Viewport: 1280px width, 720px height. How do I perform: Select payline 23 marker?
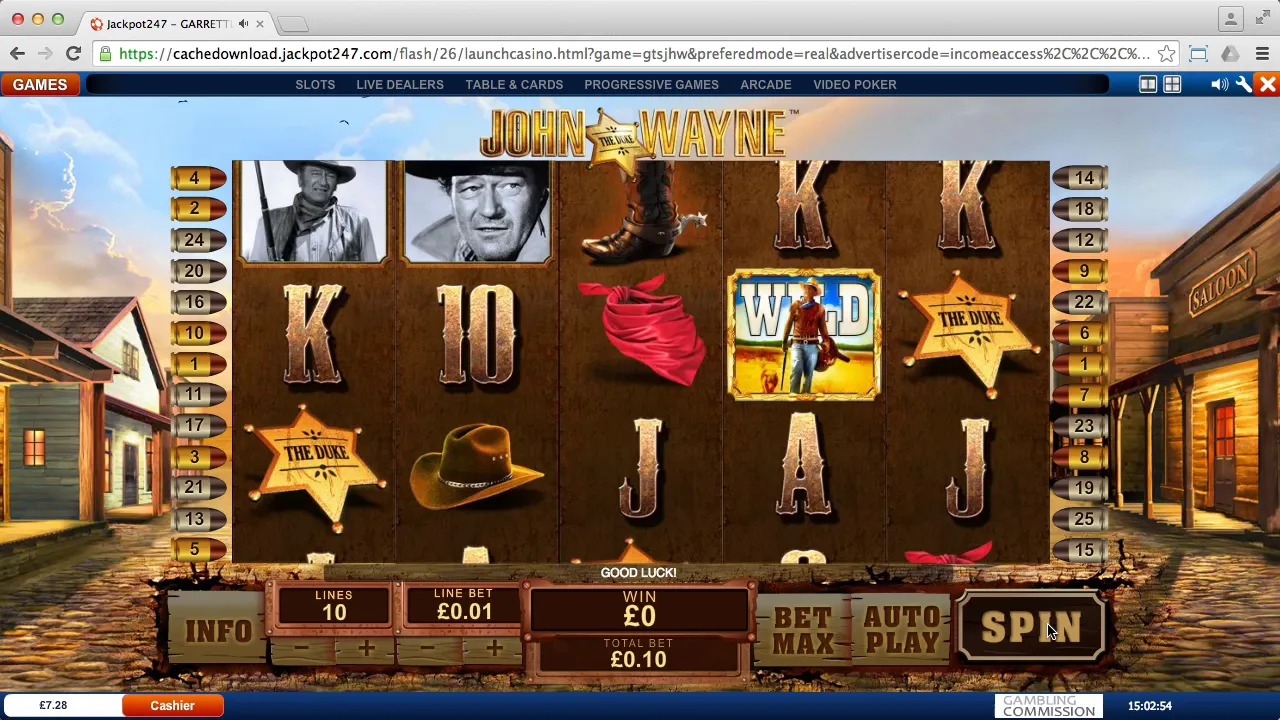point(1081,426)
